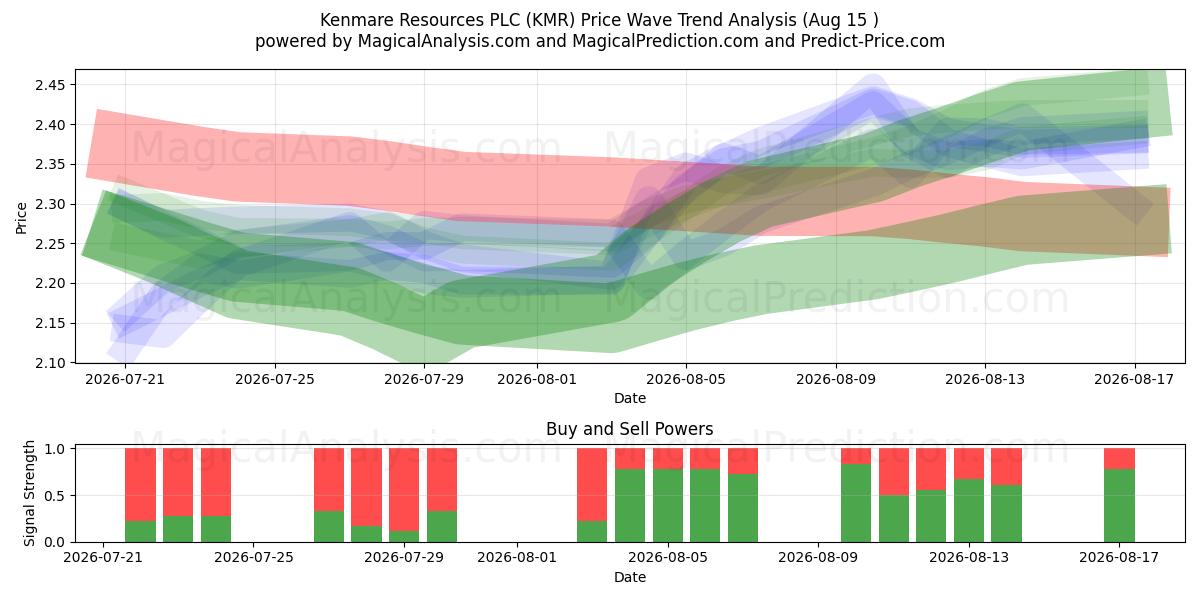Screen dimensions: 1200x600
Task: Click 2026-07-21 on the price chart axis
Action: (x=126, y=379)
